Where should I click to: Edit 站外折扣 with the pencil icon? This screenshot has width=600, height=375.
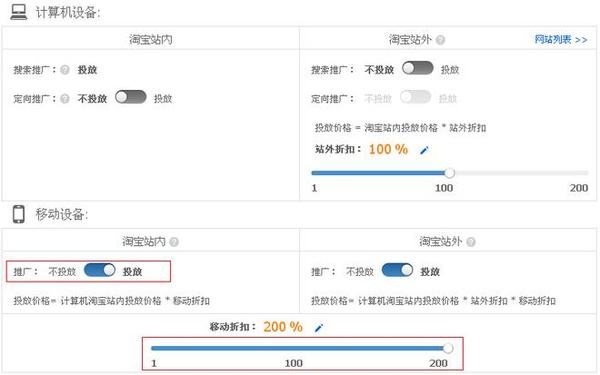point(424,150)
